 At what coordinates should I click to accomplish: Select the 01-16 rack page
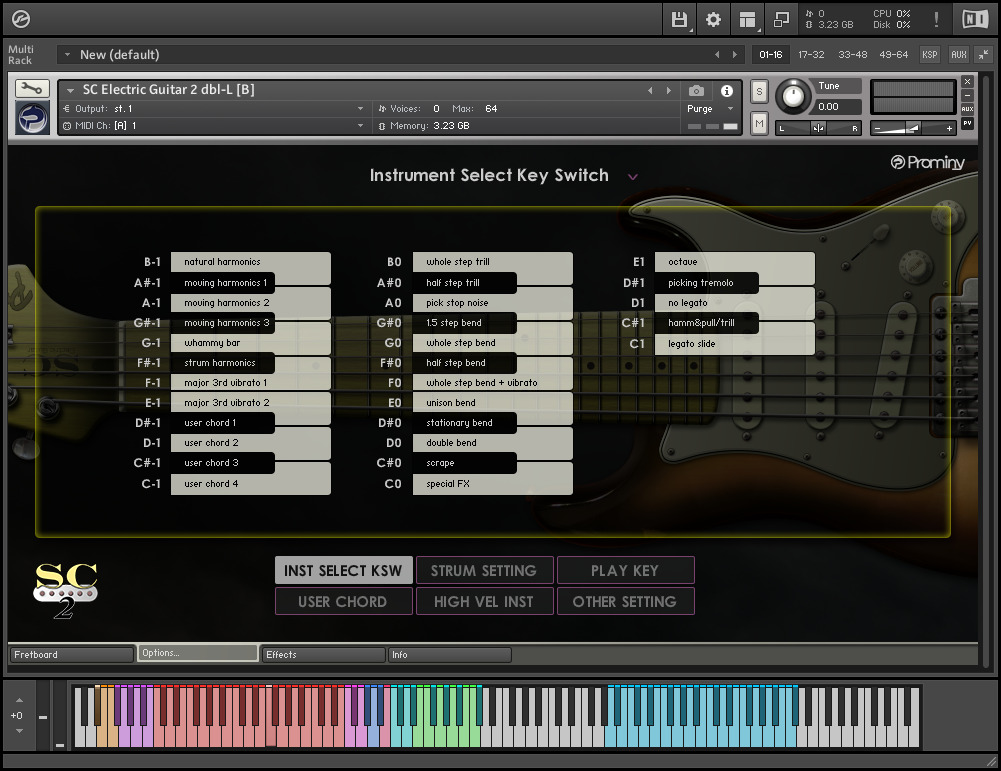click(x=771, y=55)
